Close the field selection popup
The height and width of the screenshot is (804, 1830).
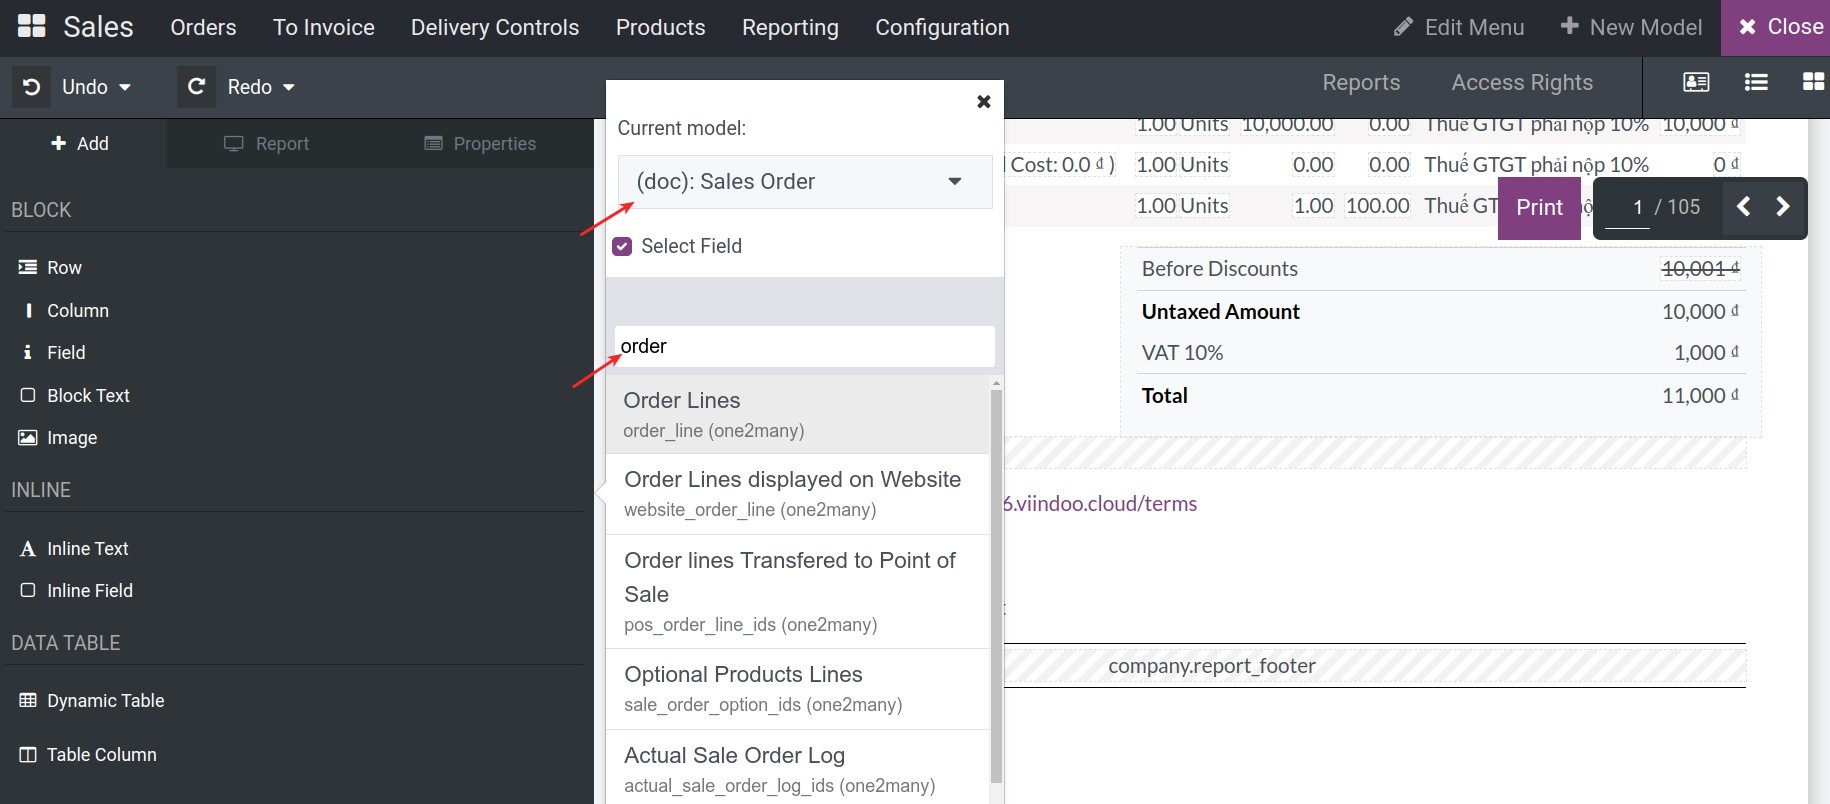(984, 101)
